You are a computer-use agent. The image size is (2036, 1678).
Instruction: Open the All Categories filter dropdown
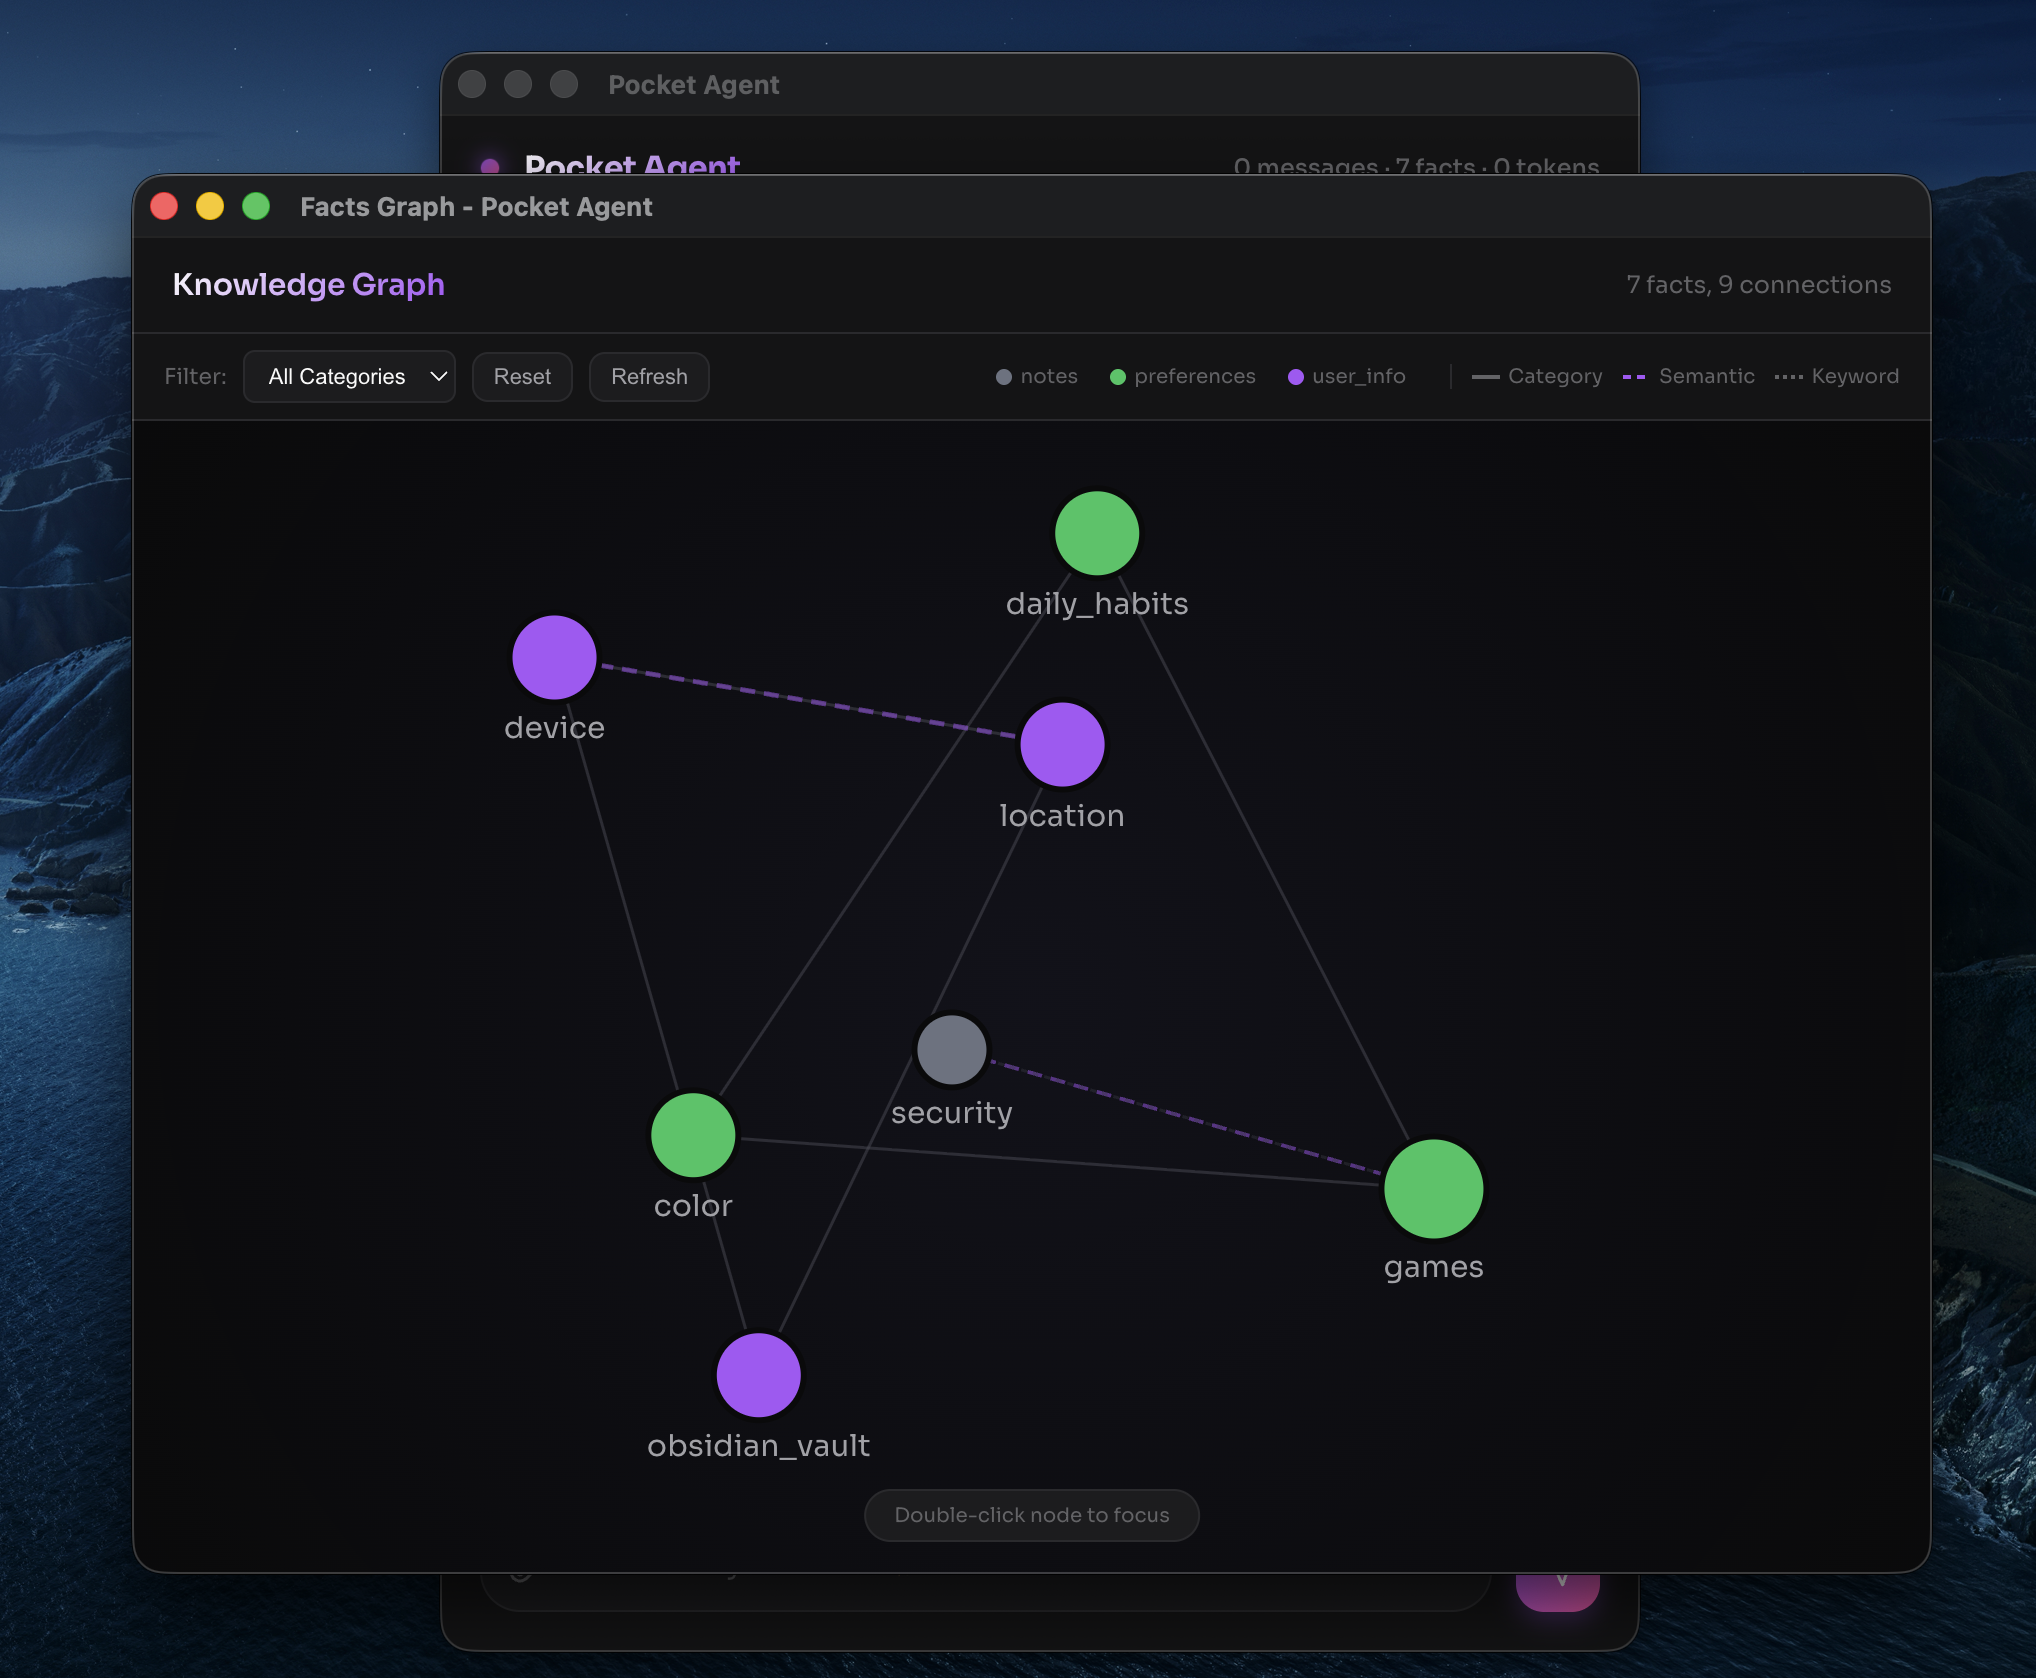tap(349, 376)
